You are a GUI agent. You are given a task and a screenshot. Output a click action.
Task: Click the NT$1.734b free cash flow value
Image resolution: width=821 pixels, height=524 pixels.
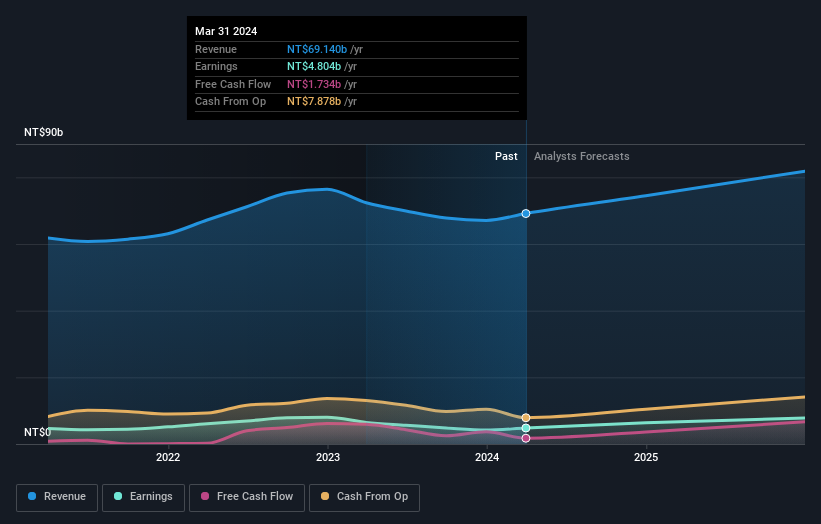314,84
